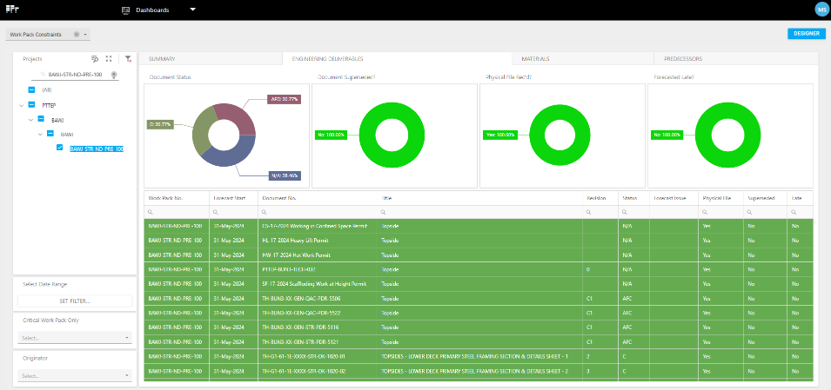Select the highlighted BAWJ-STR-ND-PRE-100 tree item
This screenshot has height=390, width=831.
97,149
